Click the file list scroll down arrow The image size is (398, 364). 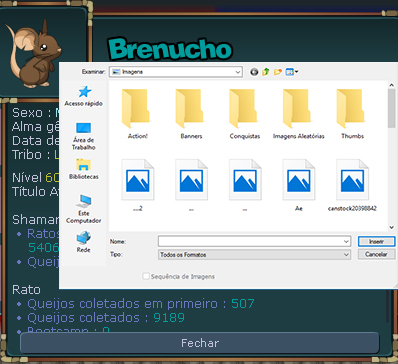pos(392,227)
